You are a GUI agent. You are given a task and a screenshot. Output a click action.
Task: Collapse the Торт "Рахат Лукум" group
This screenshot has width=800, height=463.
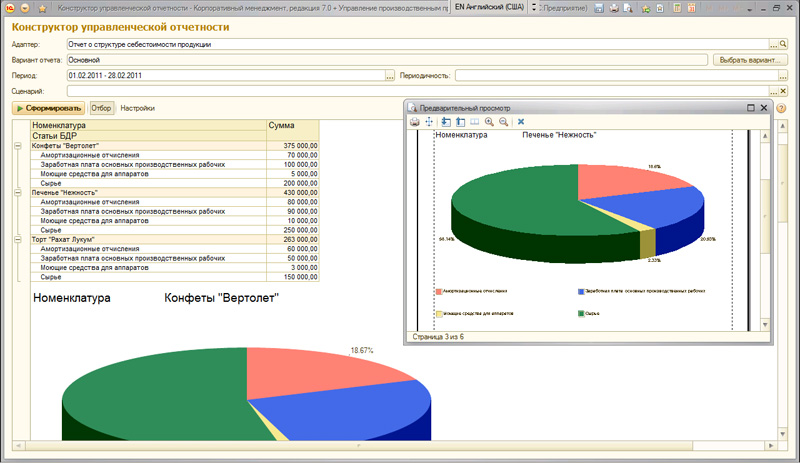pyautogui.click(x=18, y=239)
